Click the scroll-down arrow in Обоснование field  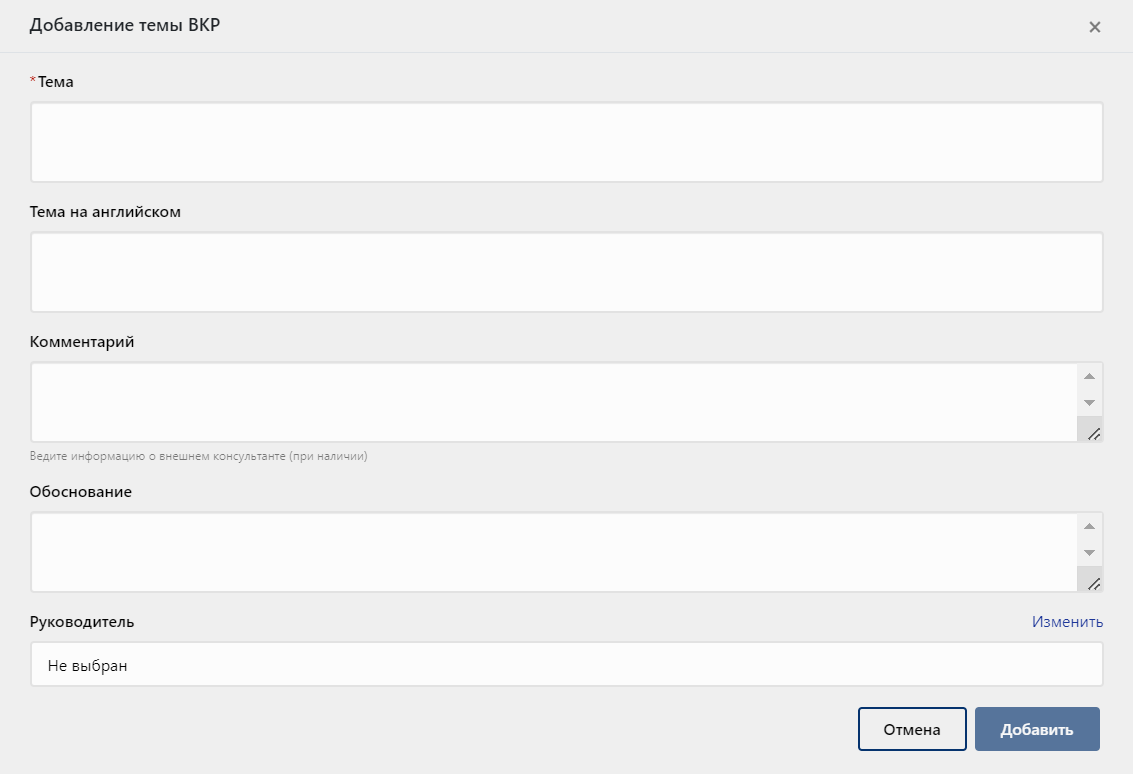tap(1089, 553)
